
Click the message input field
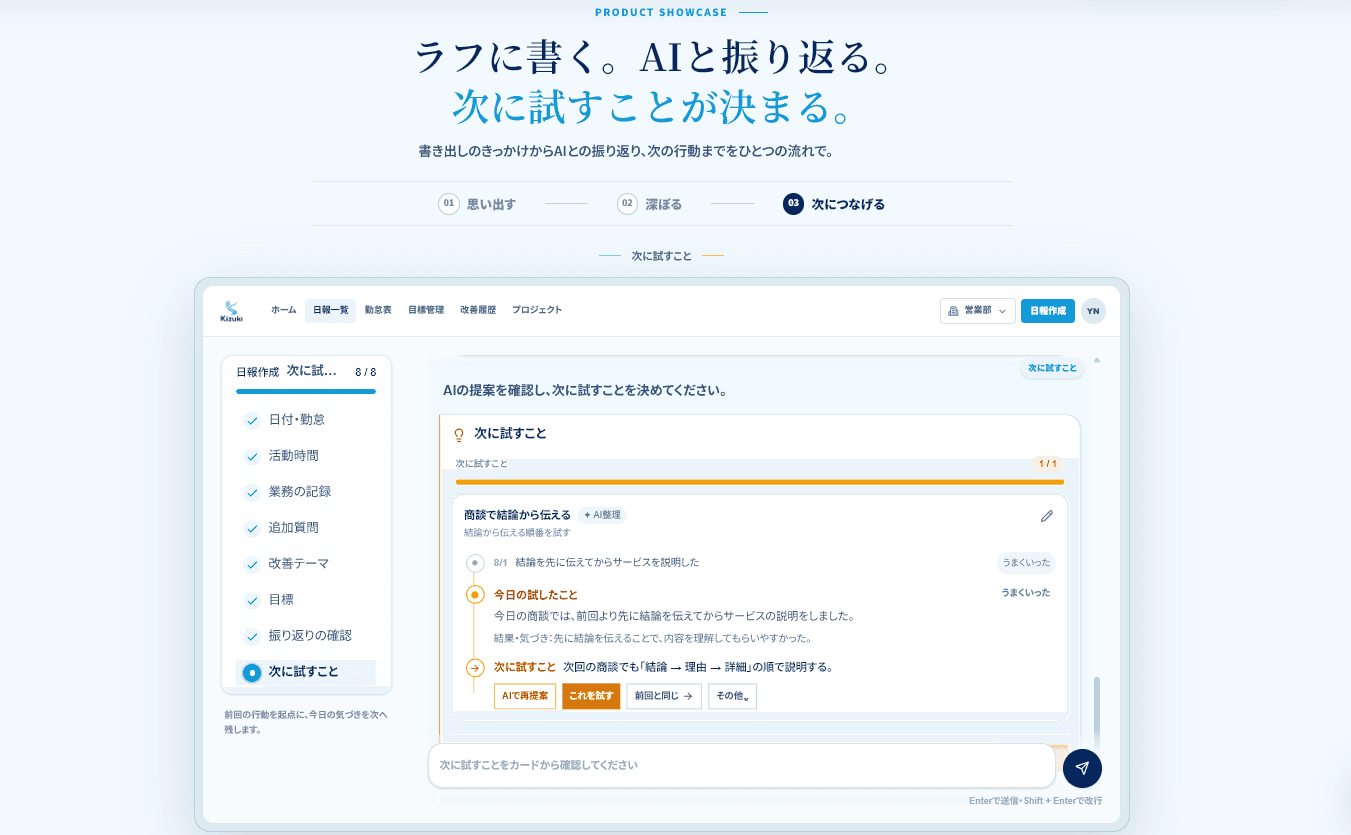pos(742,765)
